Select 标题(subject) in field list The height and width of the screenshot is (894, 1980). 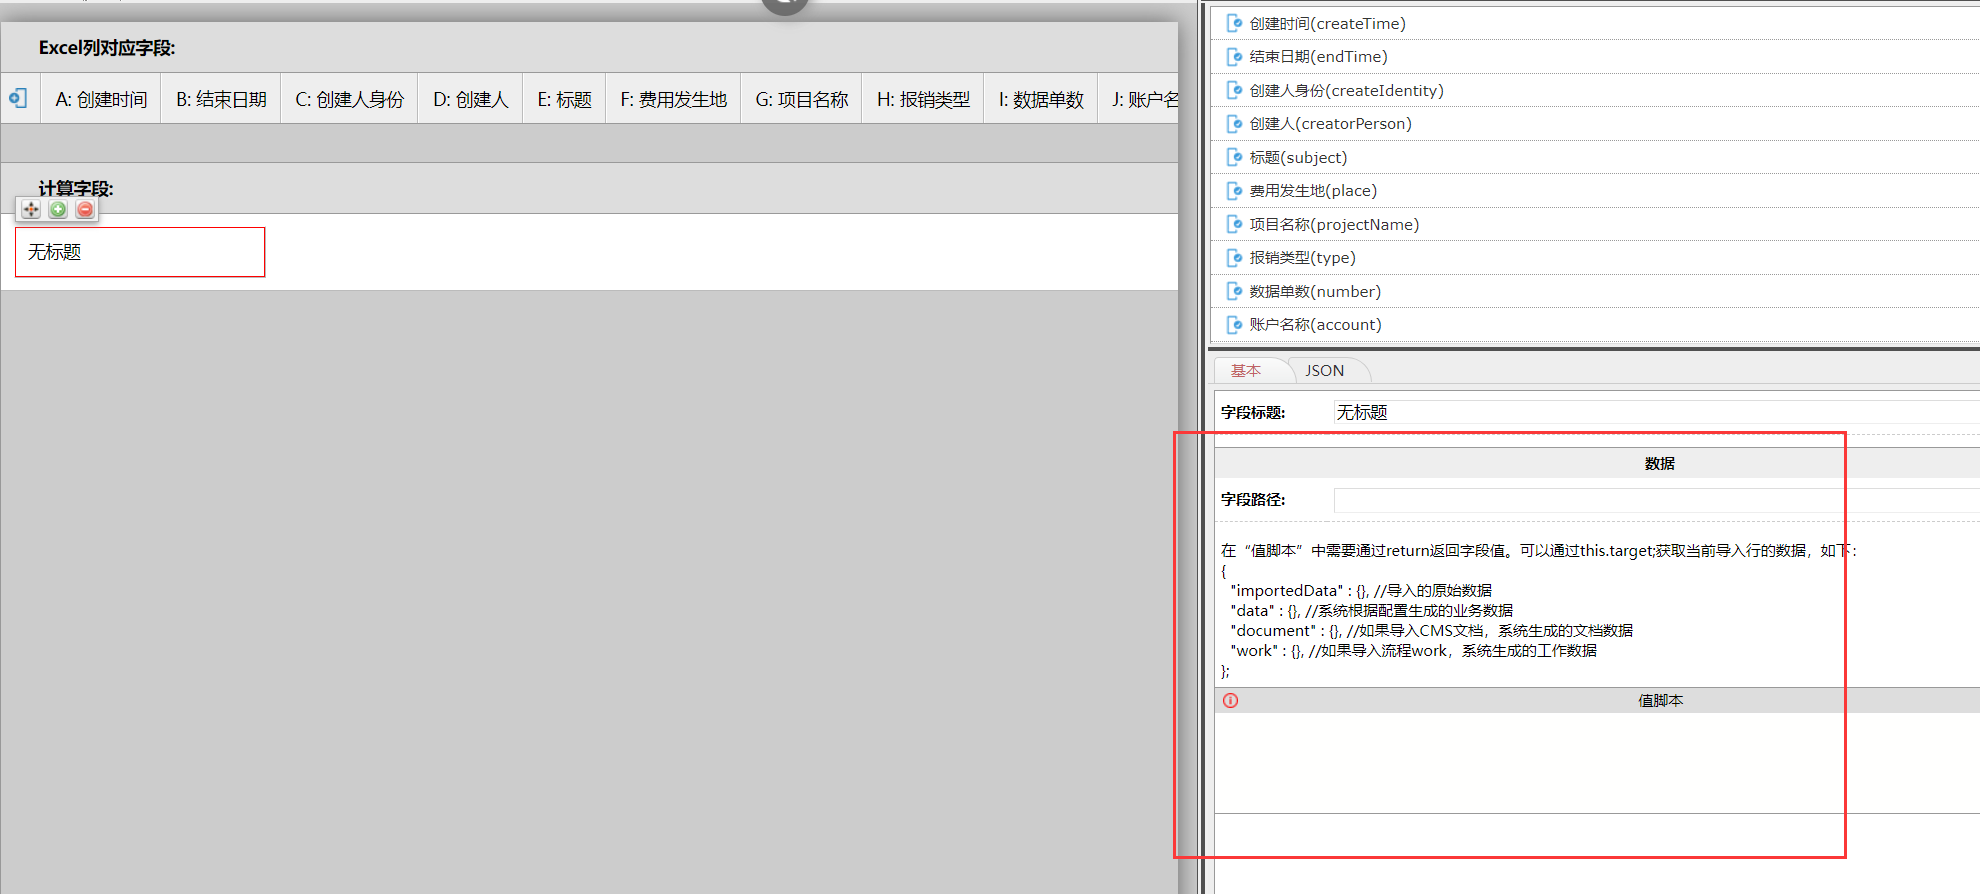coord(1298,157)
